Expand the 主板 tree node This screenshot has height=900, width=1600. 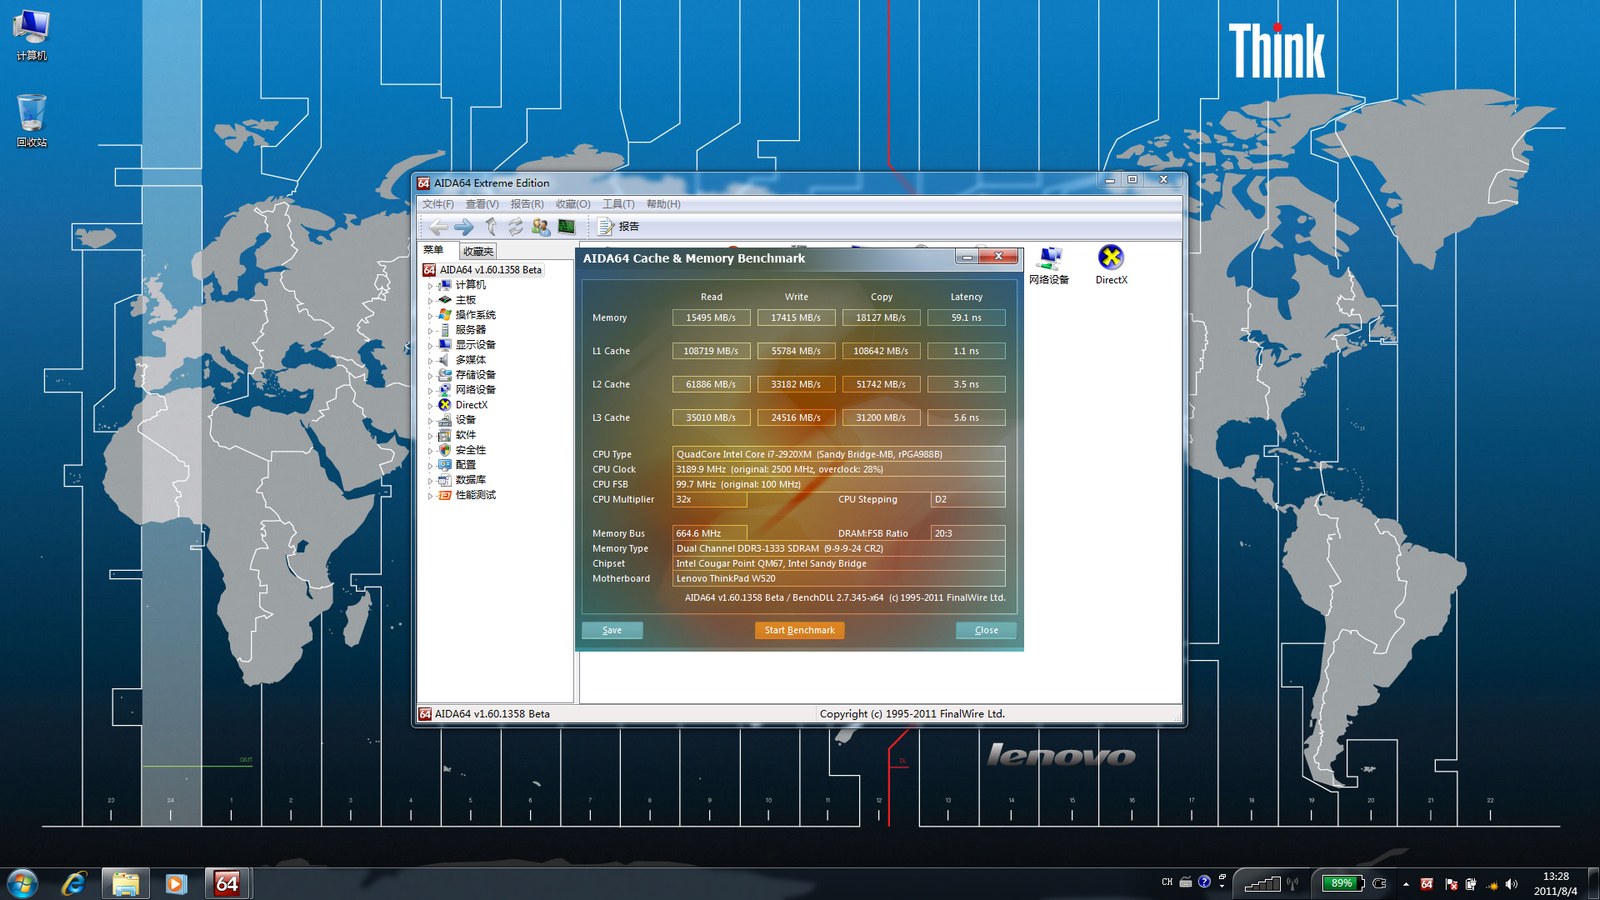(430, 301)
